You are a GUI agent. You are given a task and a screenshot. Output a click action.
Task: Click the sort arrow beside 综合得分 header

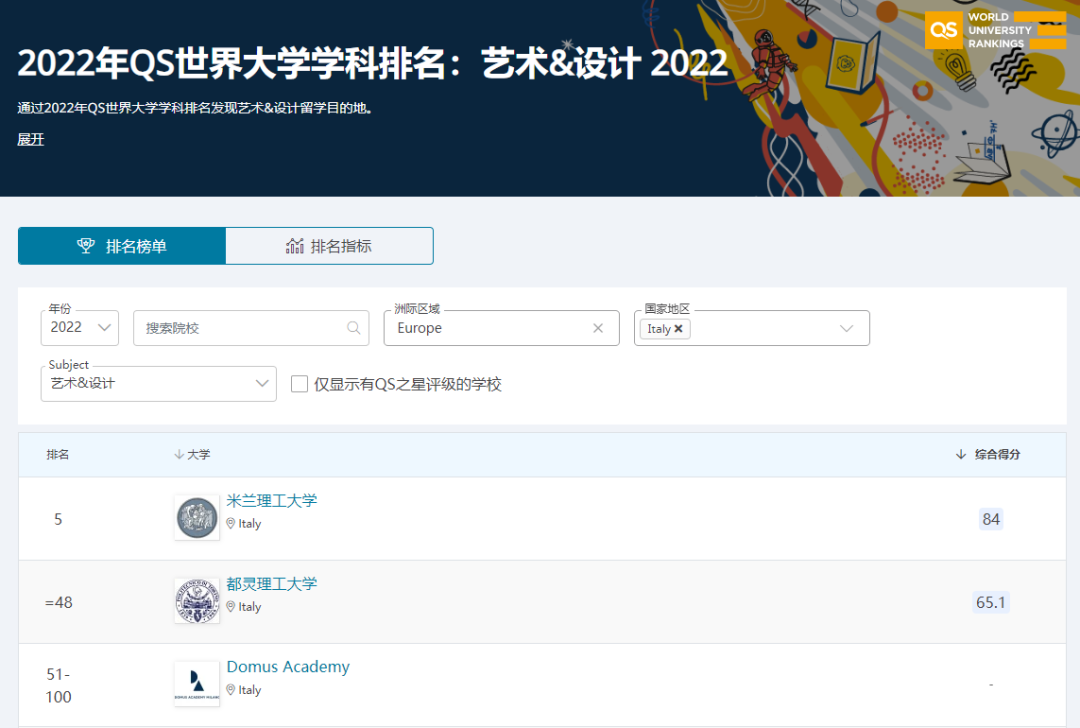coord(961,454)
